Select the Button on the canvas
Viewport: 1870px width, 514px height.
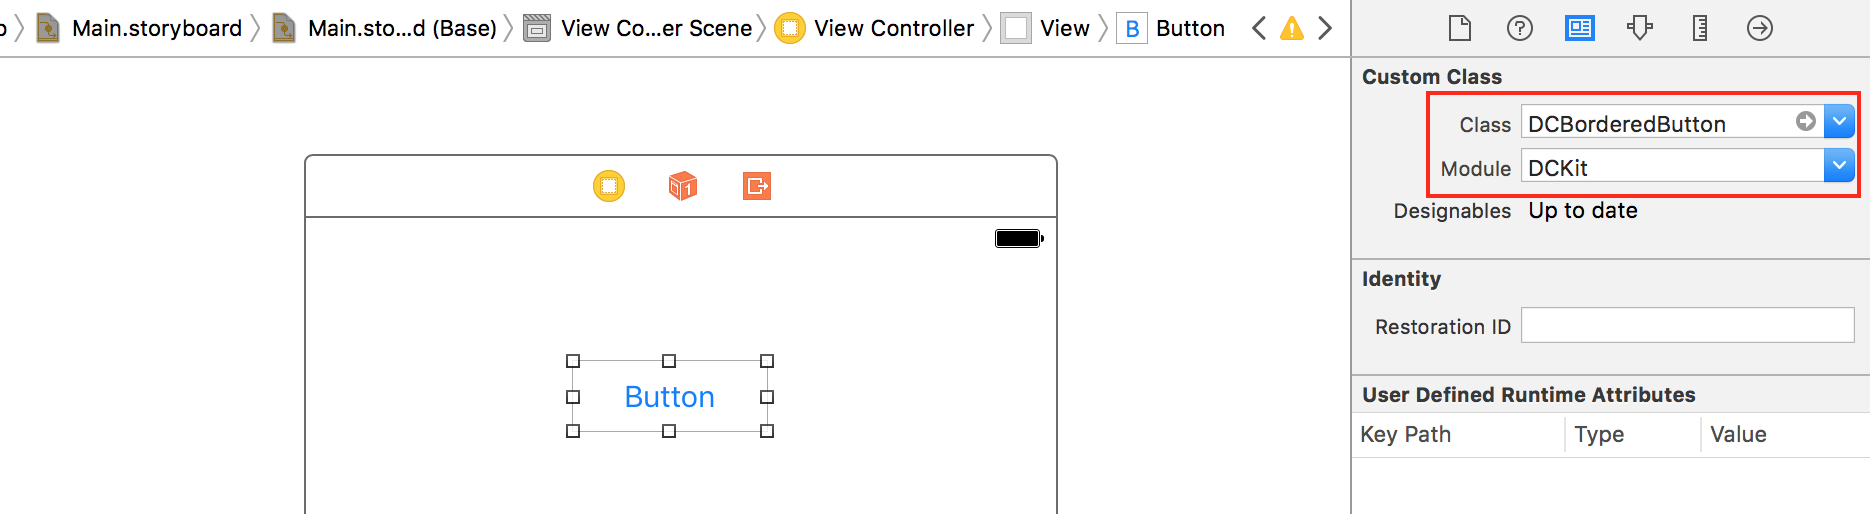(670, 397)
